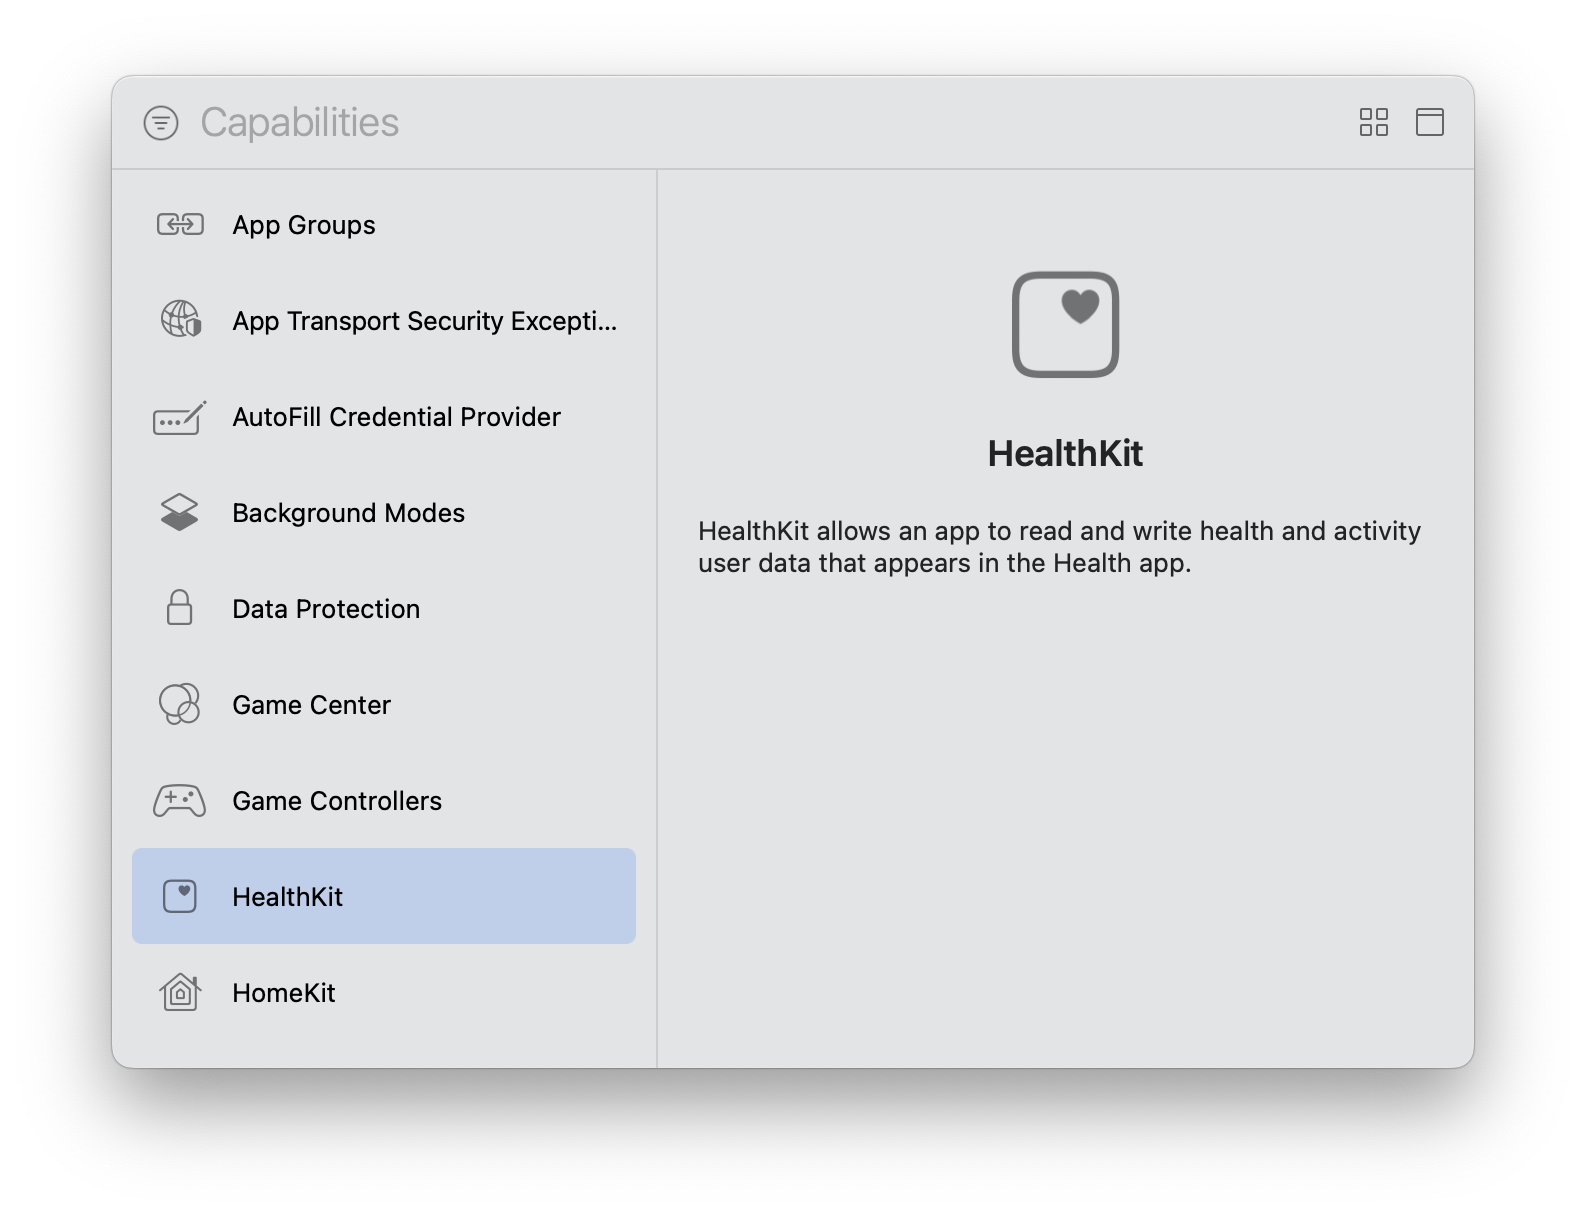Select App Groups capability
Viewport: 1586px width, 1216px height.
pyautogui.click(x=304, y=225)
